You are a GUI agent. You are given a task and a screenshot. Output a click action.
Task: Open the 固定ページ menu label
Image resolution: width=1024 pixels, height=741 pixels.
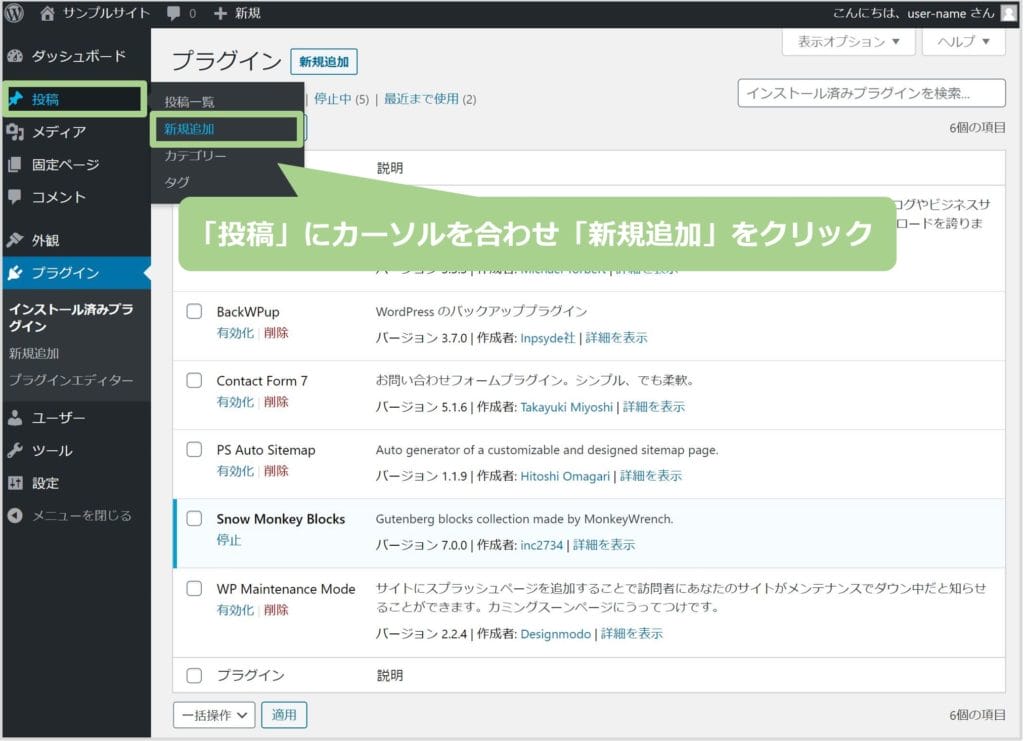pyautogui.click(x=66, y=165)
